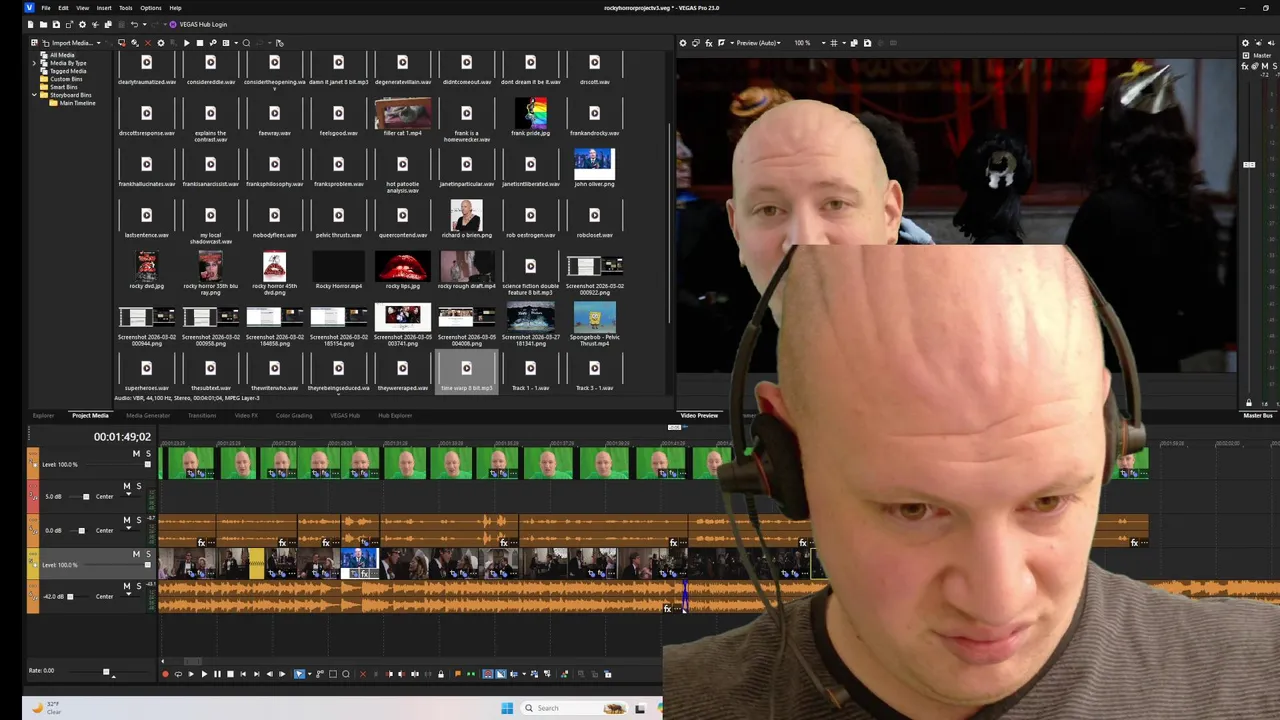1280x720 pixels.
Task: Mute the 5.0 dB audio track
Action: coord(126,486)
